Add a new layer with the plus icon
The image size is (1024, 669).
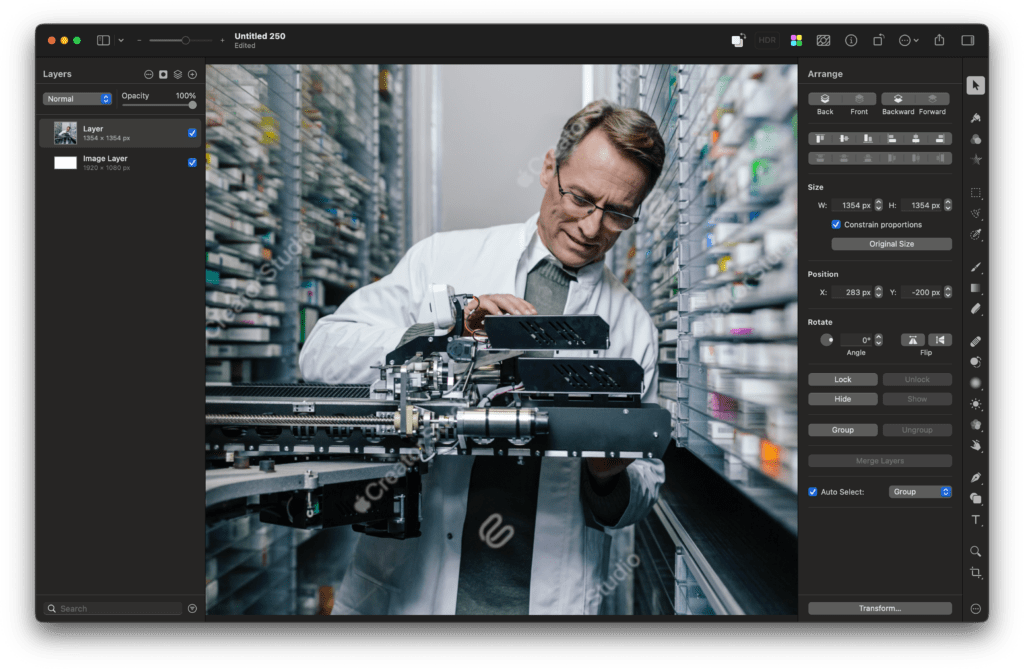coord(191,73)
